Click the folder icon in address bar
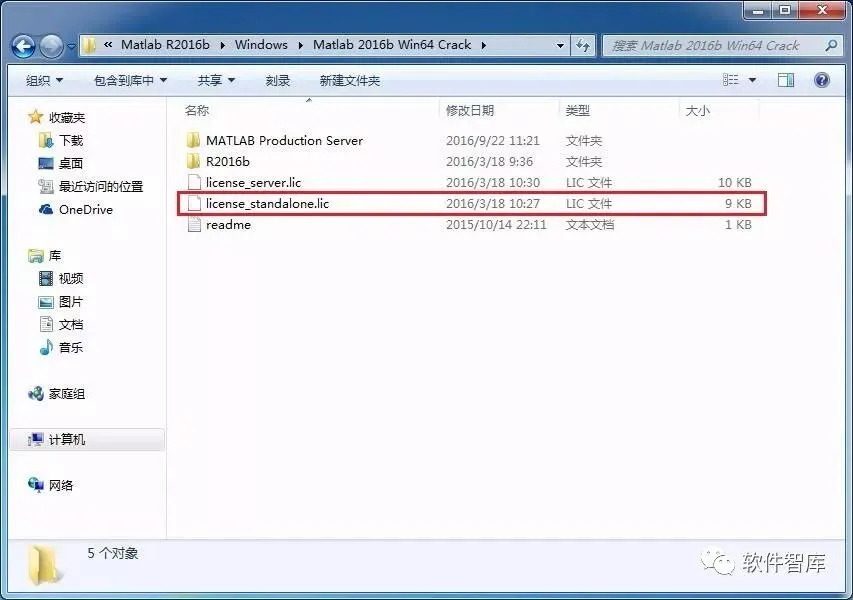 (89, 45)
